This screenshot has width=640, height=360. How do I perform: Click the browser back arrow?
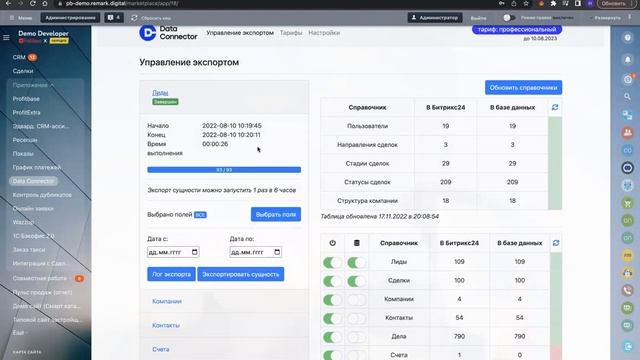coord(8,3)
